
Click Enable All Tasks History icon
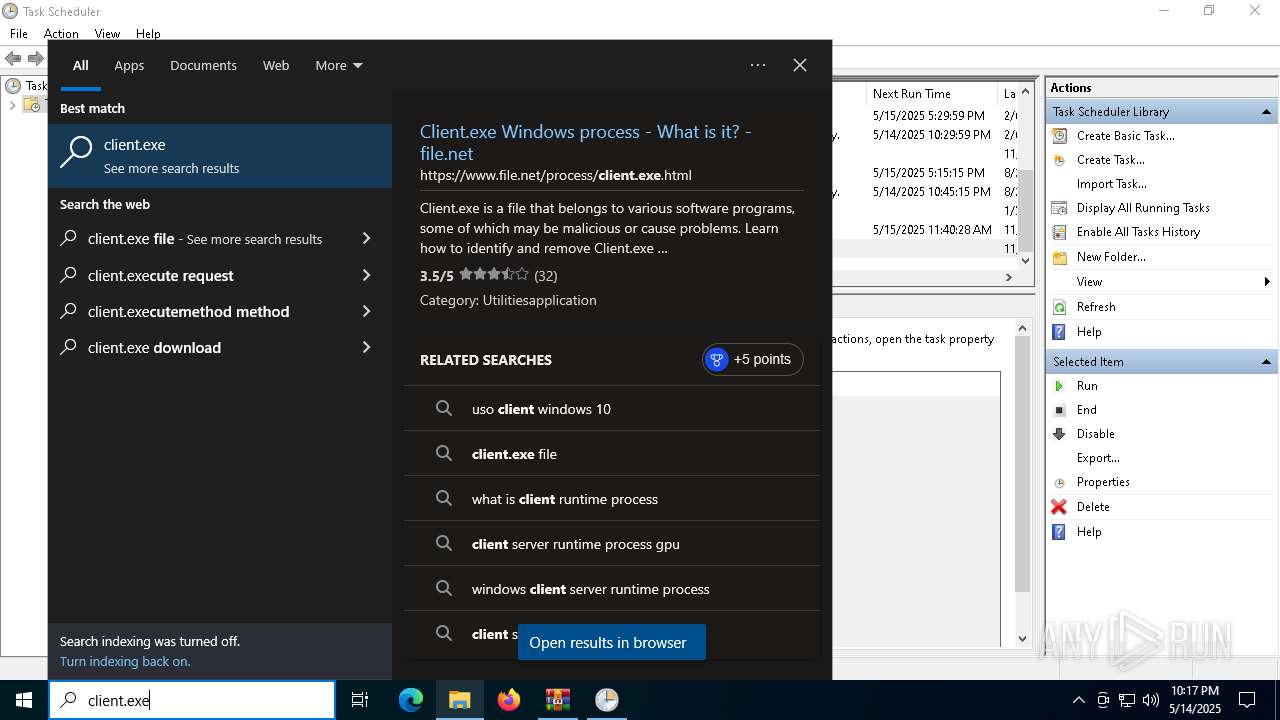point(1060,232)
